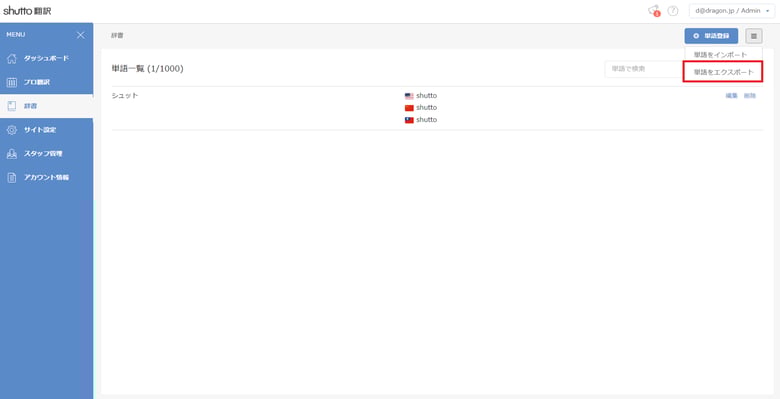Click the アカウント情報 document icon
Image resolution: width=780 pixels, height=399 pixels.
click(x=12, y=178)
